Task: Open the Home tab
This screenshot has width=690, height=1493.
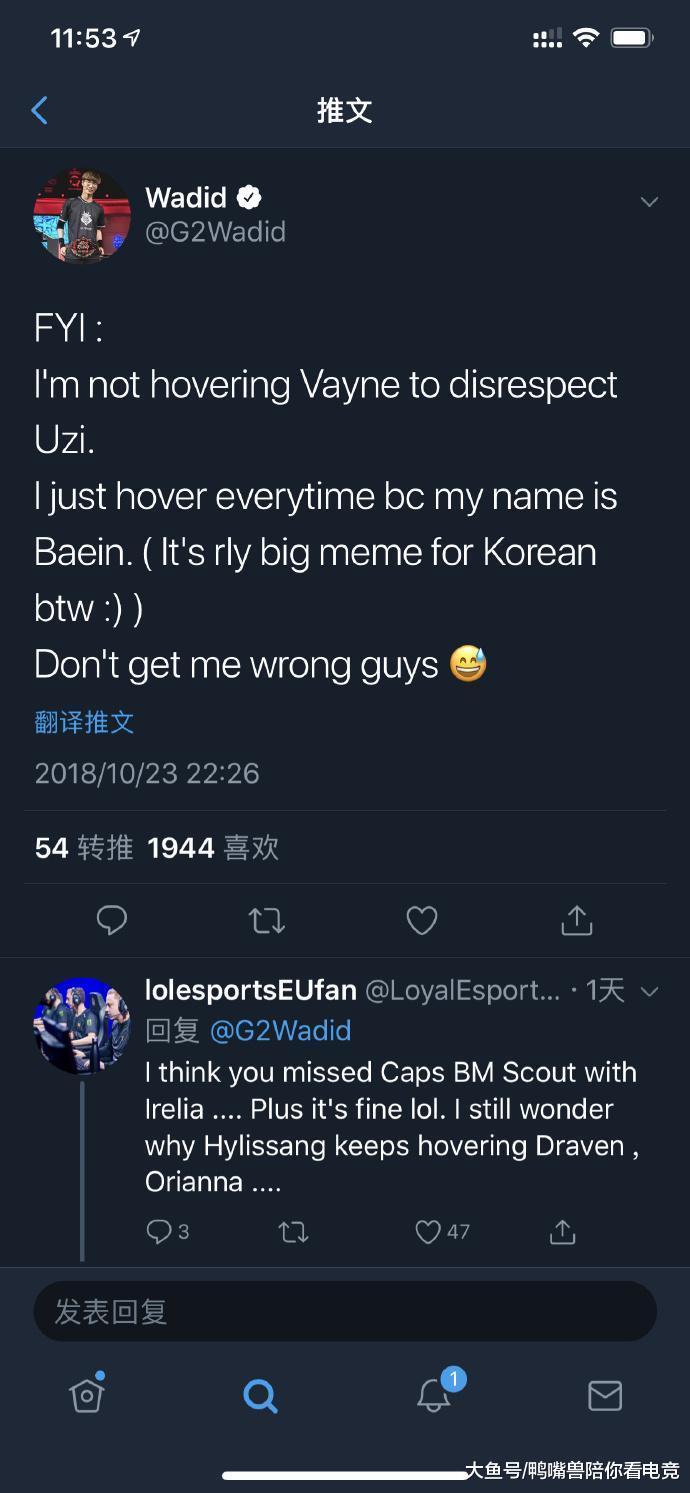Action: [x=87, y=1394]
